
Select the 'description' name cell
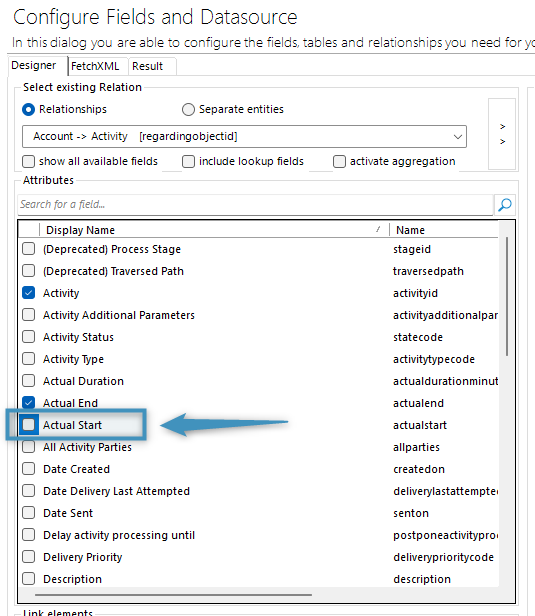[x=422, y=579]
